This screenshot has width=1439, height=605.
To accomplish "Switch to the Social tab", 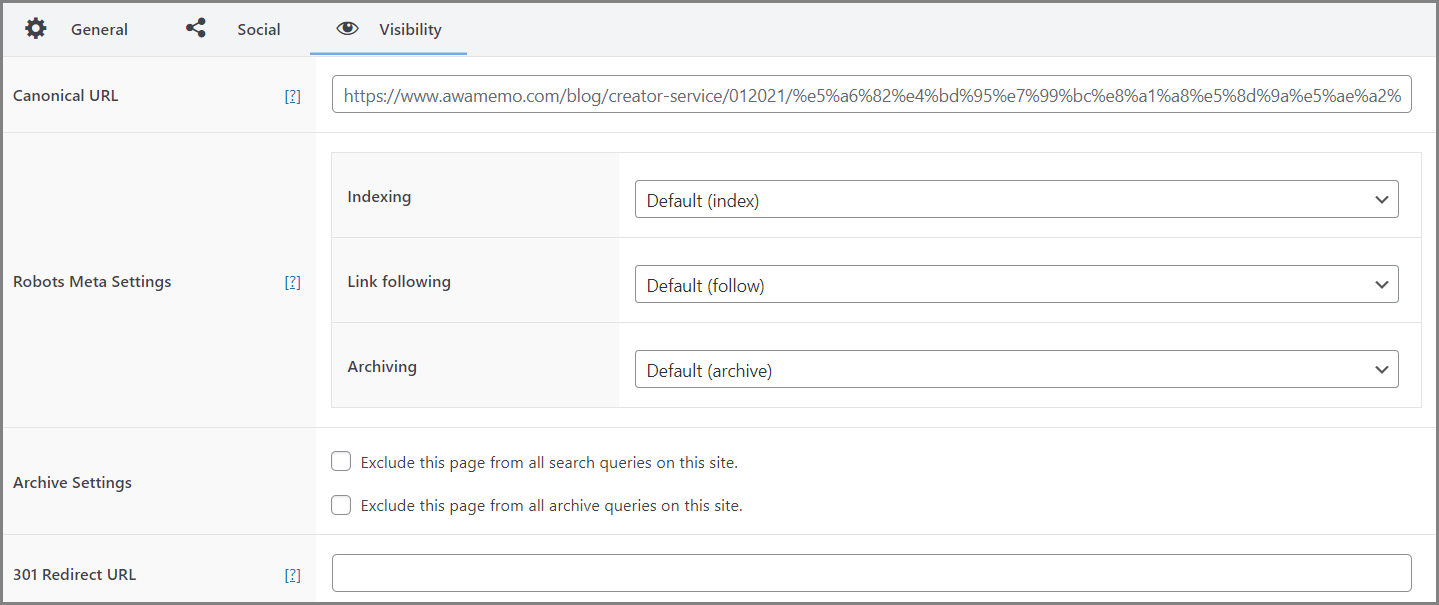I will (258, 29).
